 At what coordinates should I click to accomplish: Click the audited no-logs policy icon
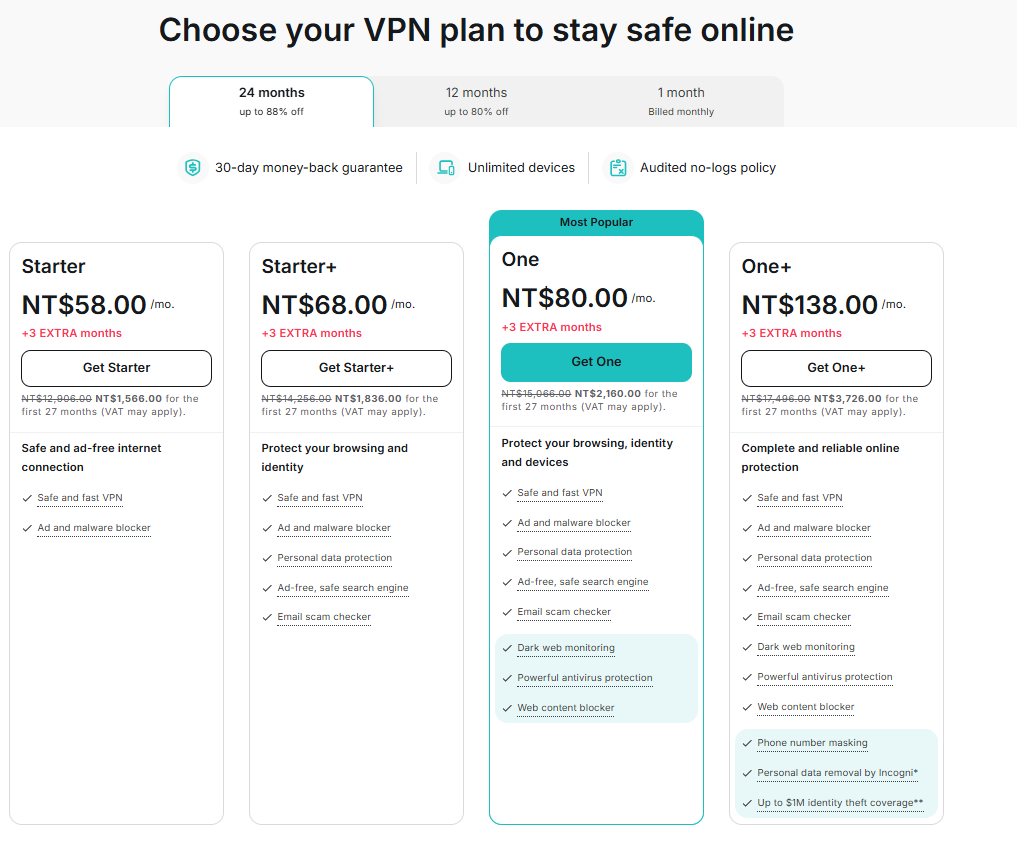[x=618, y=168]
